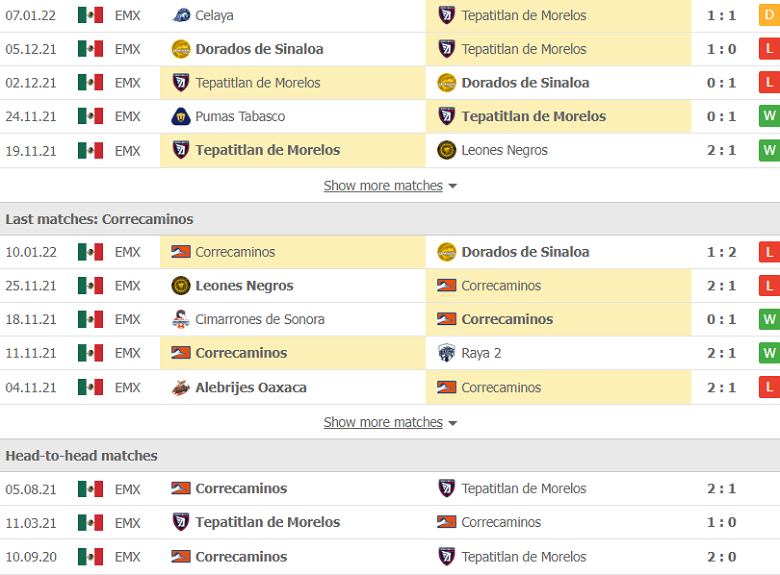Click the Pumas Tabasco crest icon
The image size is (780, 575).
pos(181,116)
